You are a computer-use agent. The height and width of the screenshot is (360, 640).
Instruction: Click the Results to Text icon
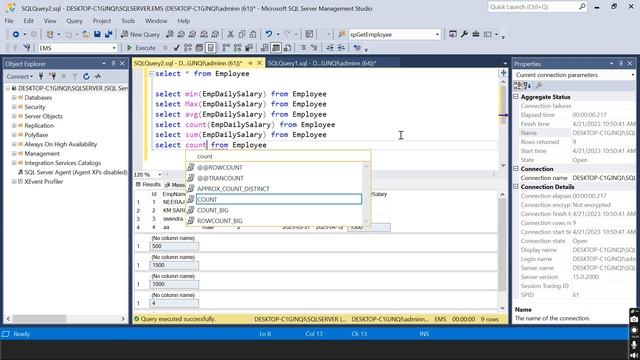[x=264, y=48]
